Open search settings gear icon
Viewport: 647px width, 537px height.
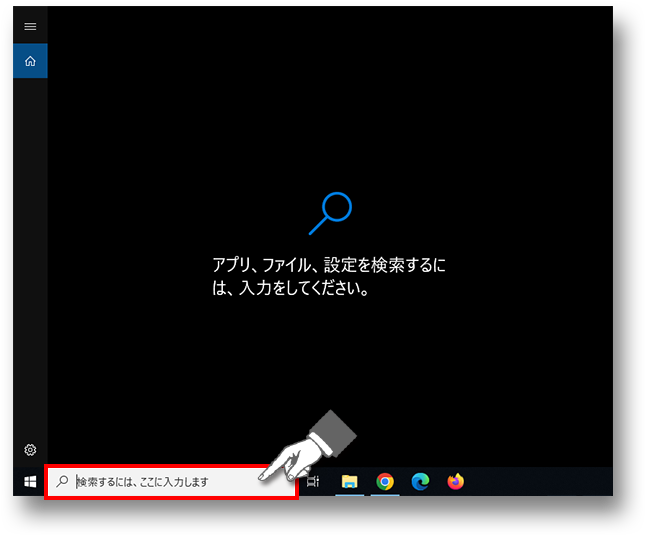point(30,449)
